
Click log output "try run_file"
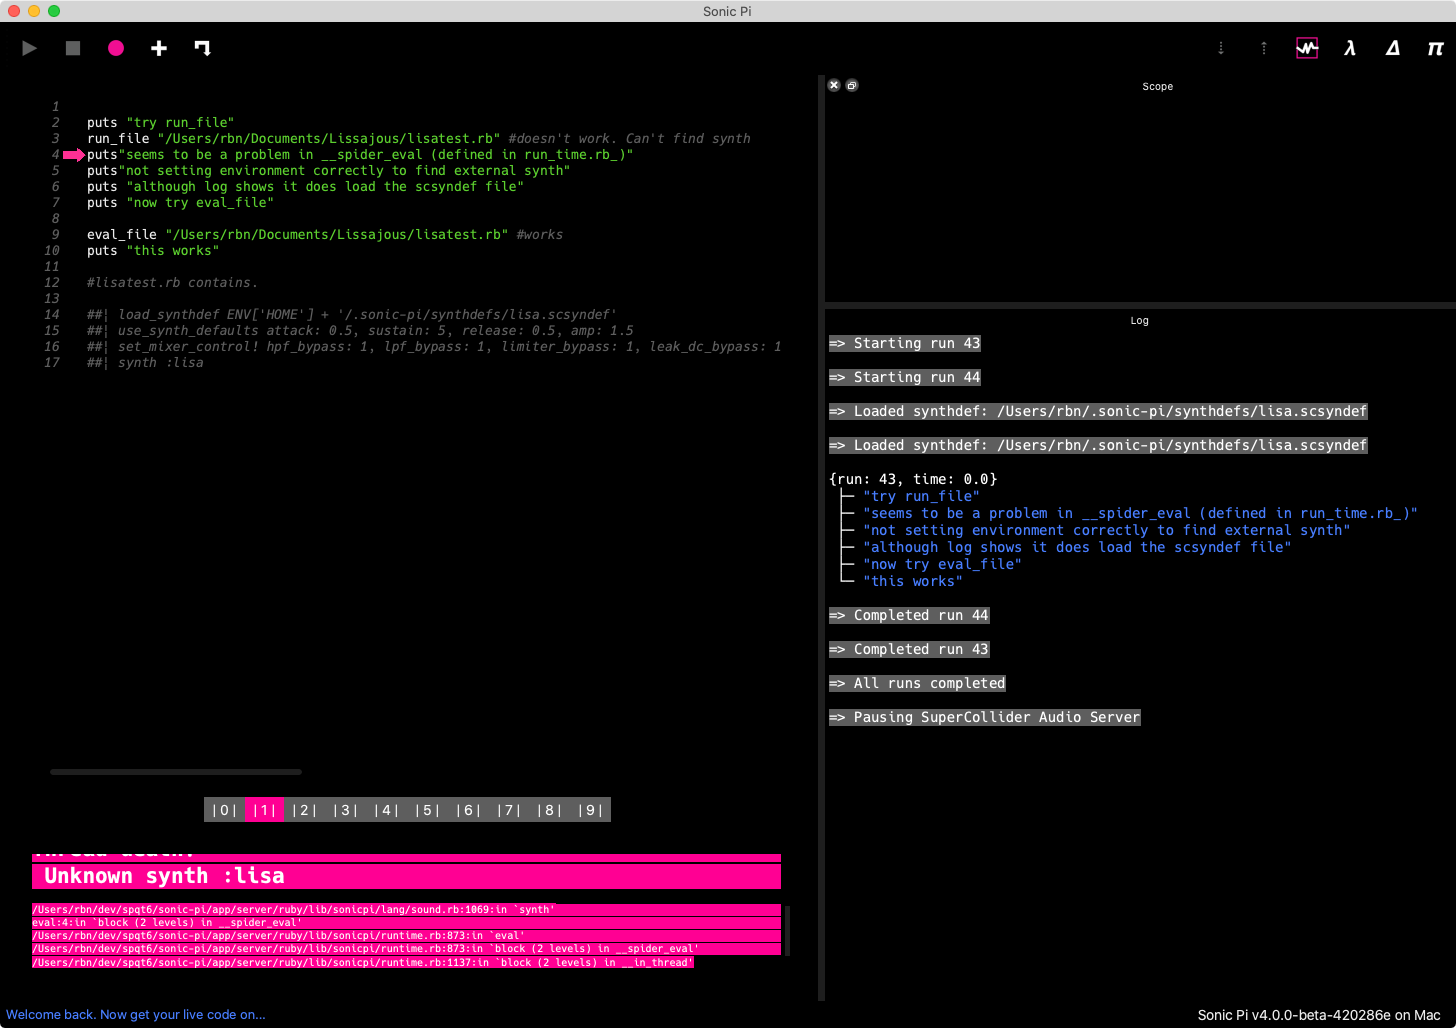pos(921,496)
